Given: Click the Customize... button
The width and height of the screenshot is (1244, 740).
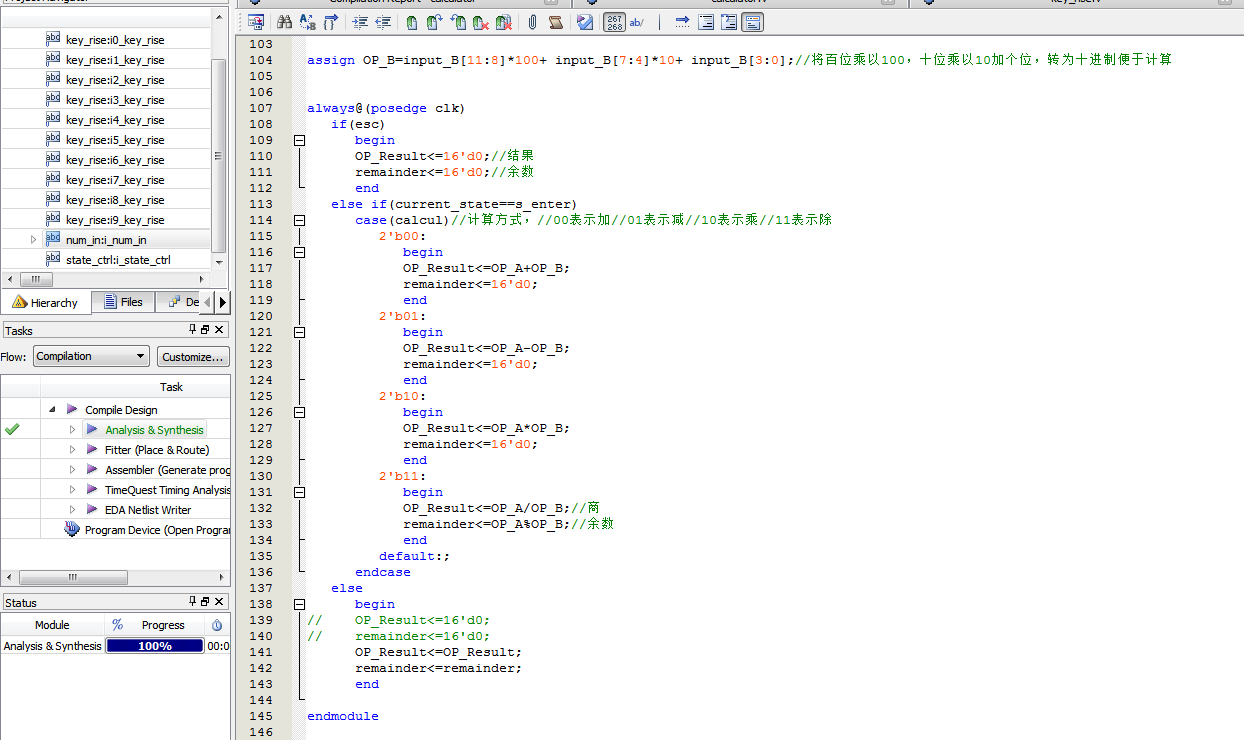Looking at the screenshot, I should (x=193, y=356).
